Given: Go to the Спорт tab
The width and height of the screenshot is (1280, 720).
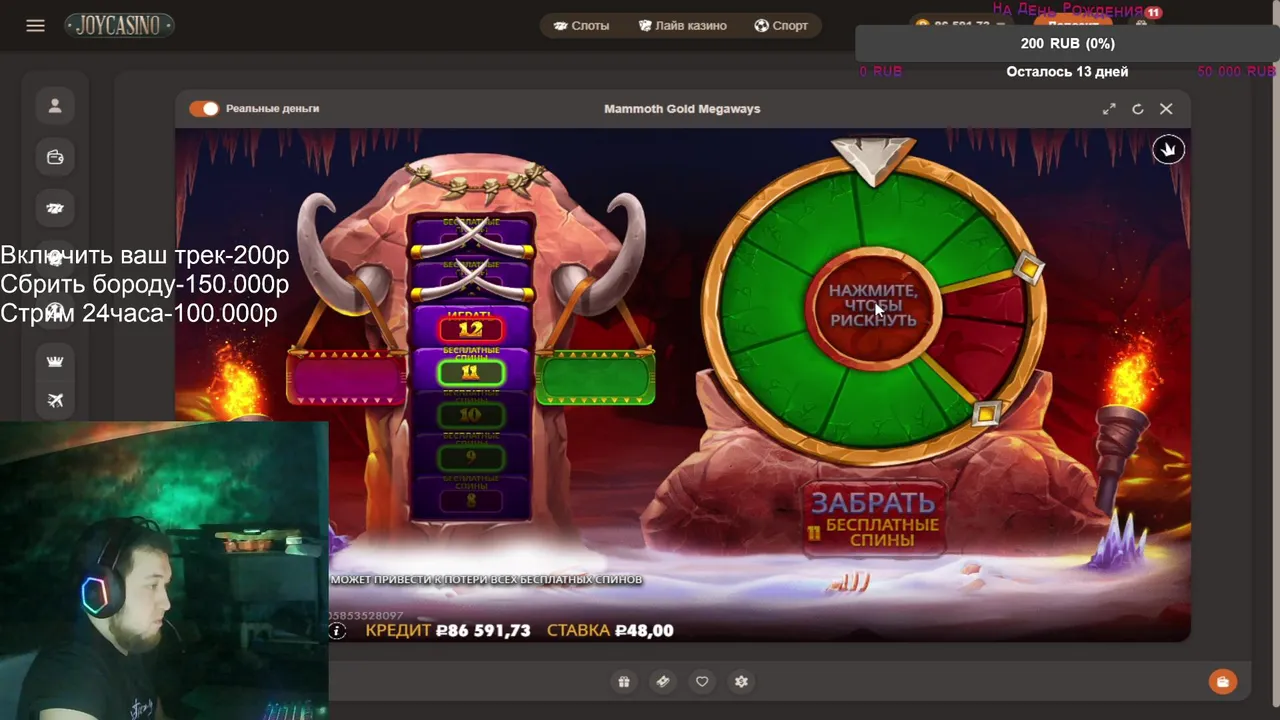Looking at the screenshot, I should tap(781, 26).
